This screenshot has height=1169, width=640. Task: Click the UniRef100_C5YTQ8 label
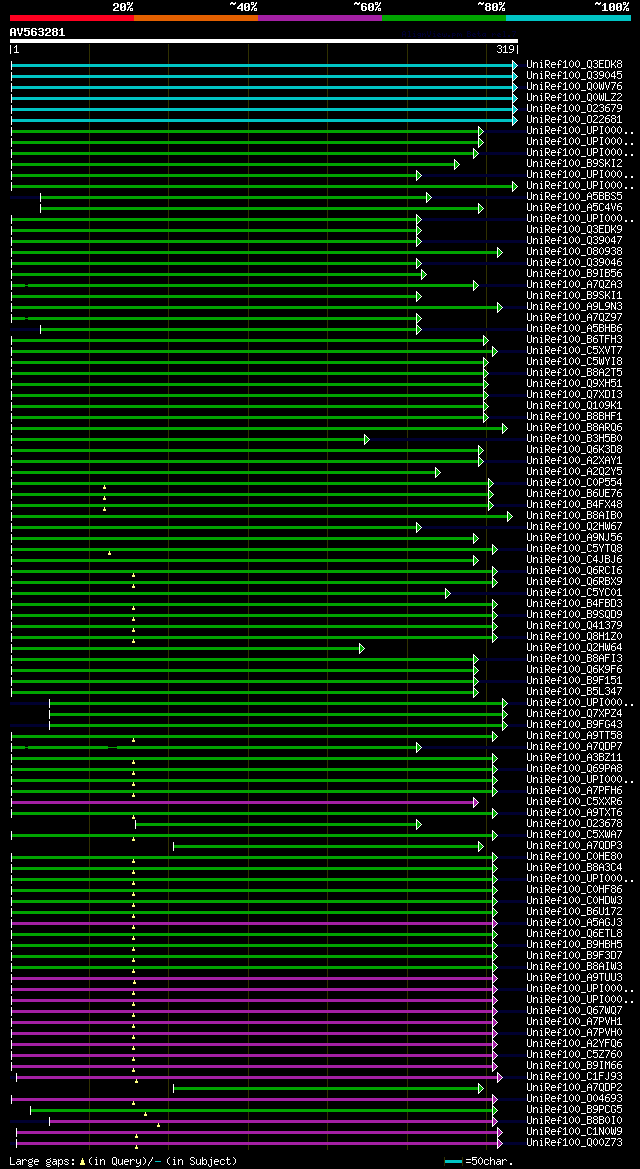pos(574,549)
